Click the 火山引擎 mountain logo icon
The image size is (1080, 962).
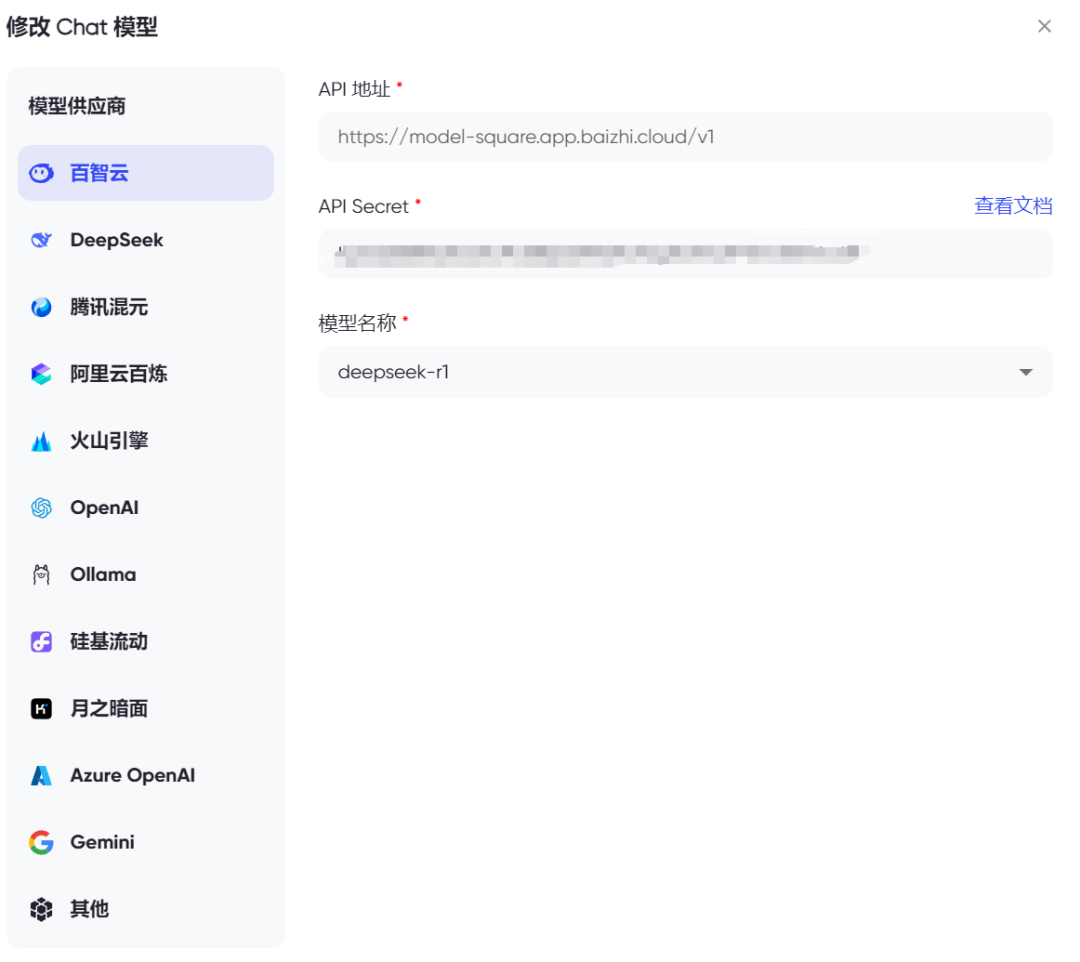41,441
